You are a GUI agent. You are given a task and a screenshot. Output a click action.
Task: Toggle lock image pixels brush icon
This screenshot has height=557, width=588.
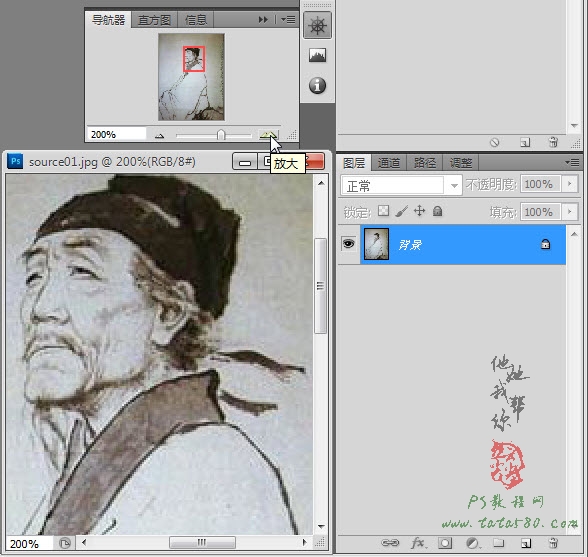click(x=401, y=211)
